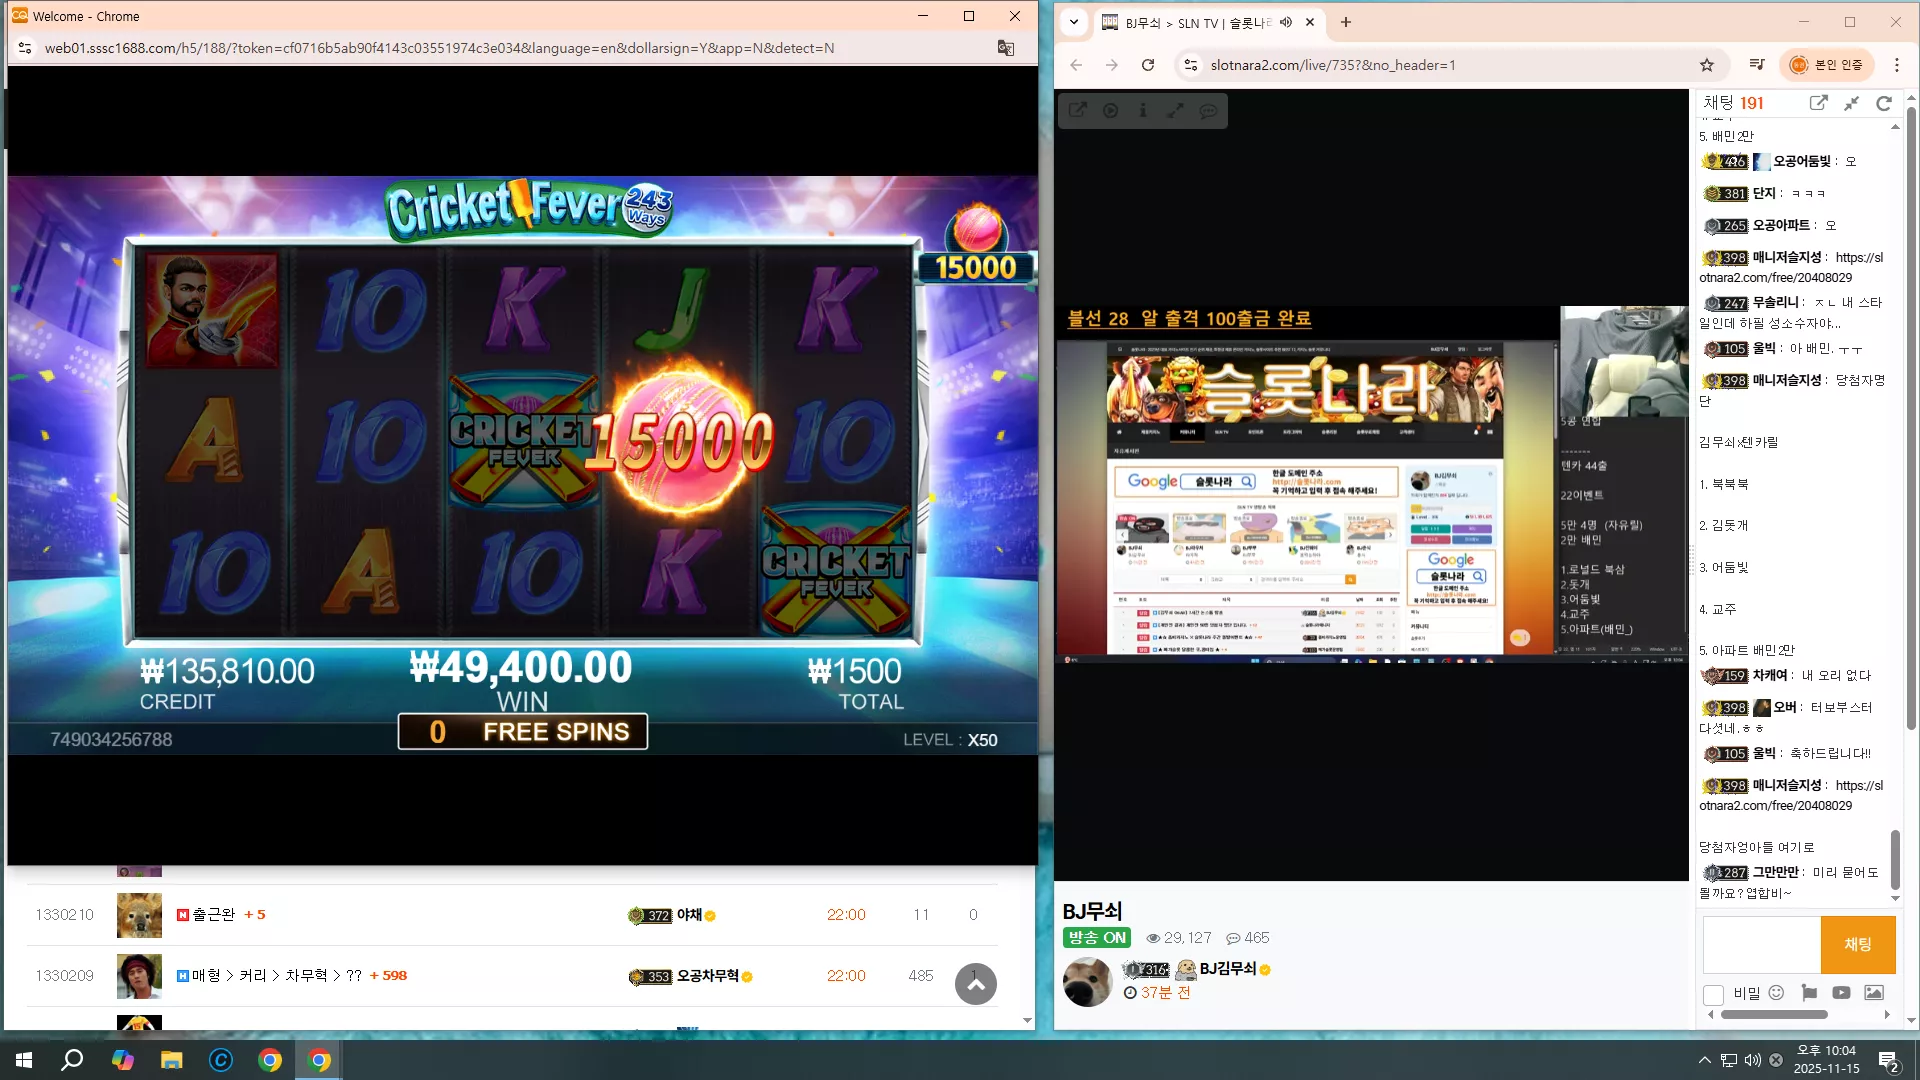The width and height of the screenshot is (1920, 1080).
Task: Click the translate page icon in the game window
Action: tap(1006, 48)
